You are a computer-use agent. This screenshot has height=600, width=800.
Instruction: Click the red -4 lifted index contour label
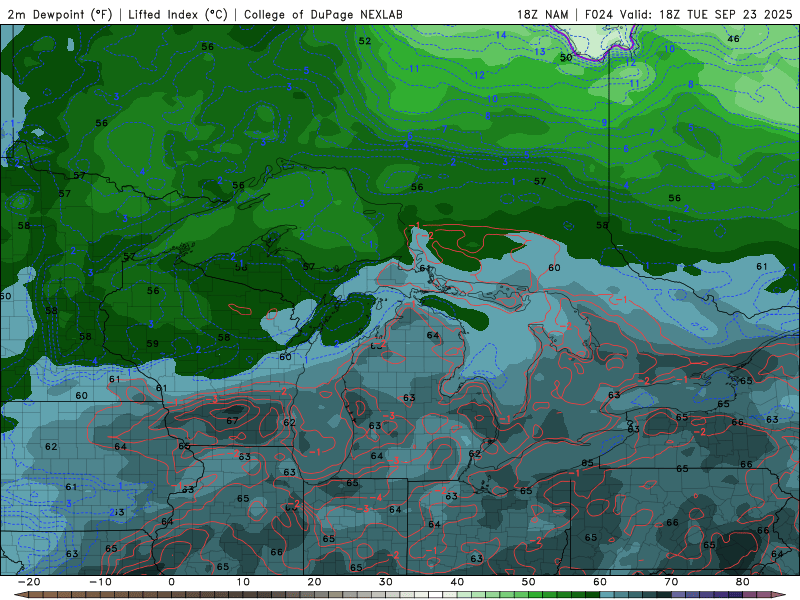point(376,497)
